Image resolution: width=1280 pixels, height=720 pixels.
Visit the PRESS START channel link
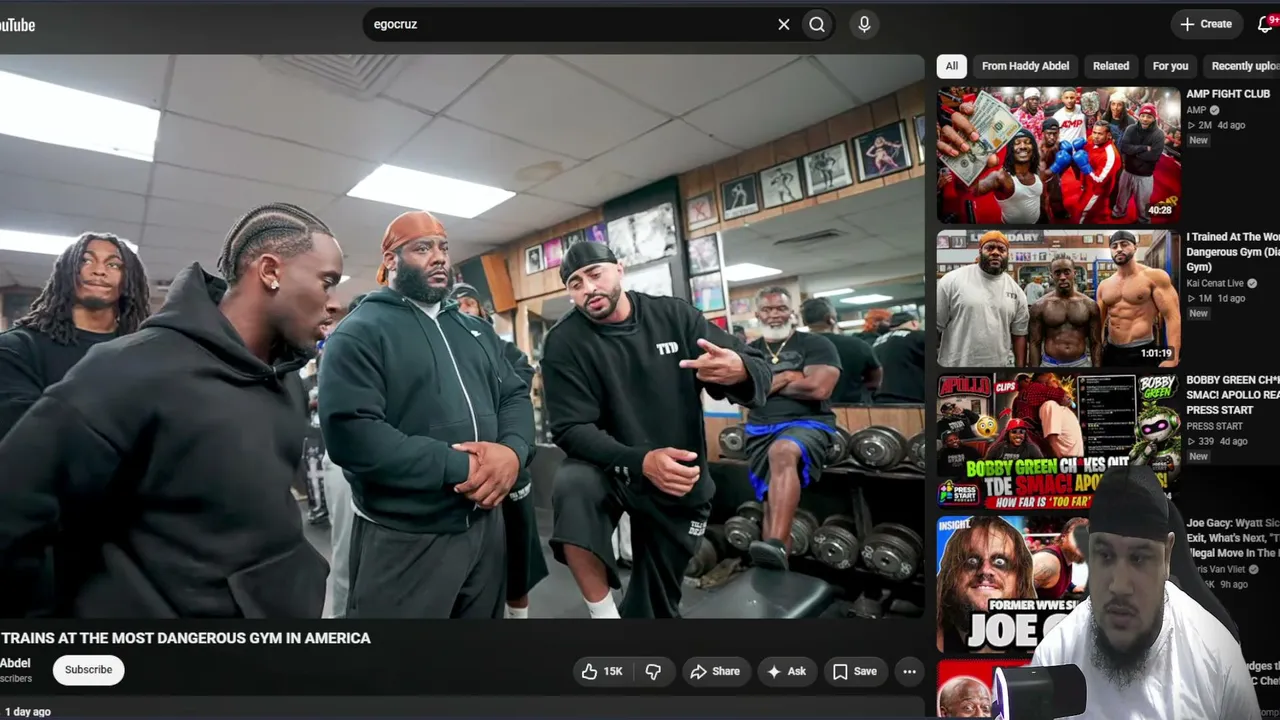tap(1214, 426)
